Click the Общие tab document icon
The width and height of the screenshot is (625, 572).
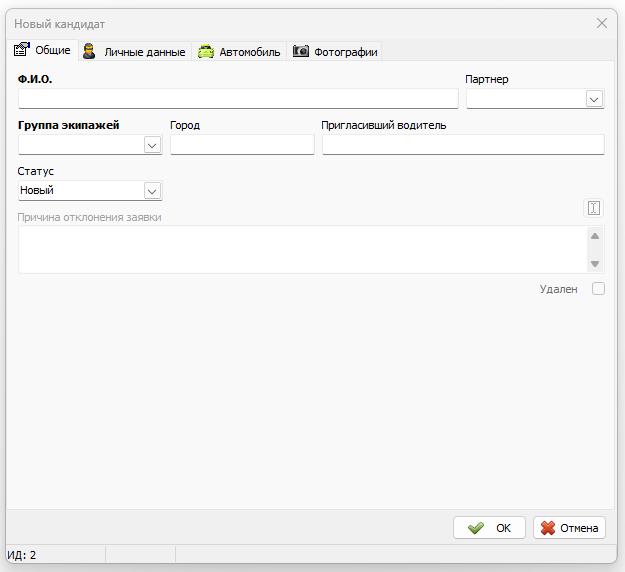[x=22, y=49]
